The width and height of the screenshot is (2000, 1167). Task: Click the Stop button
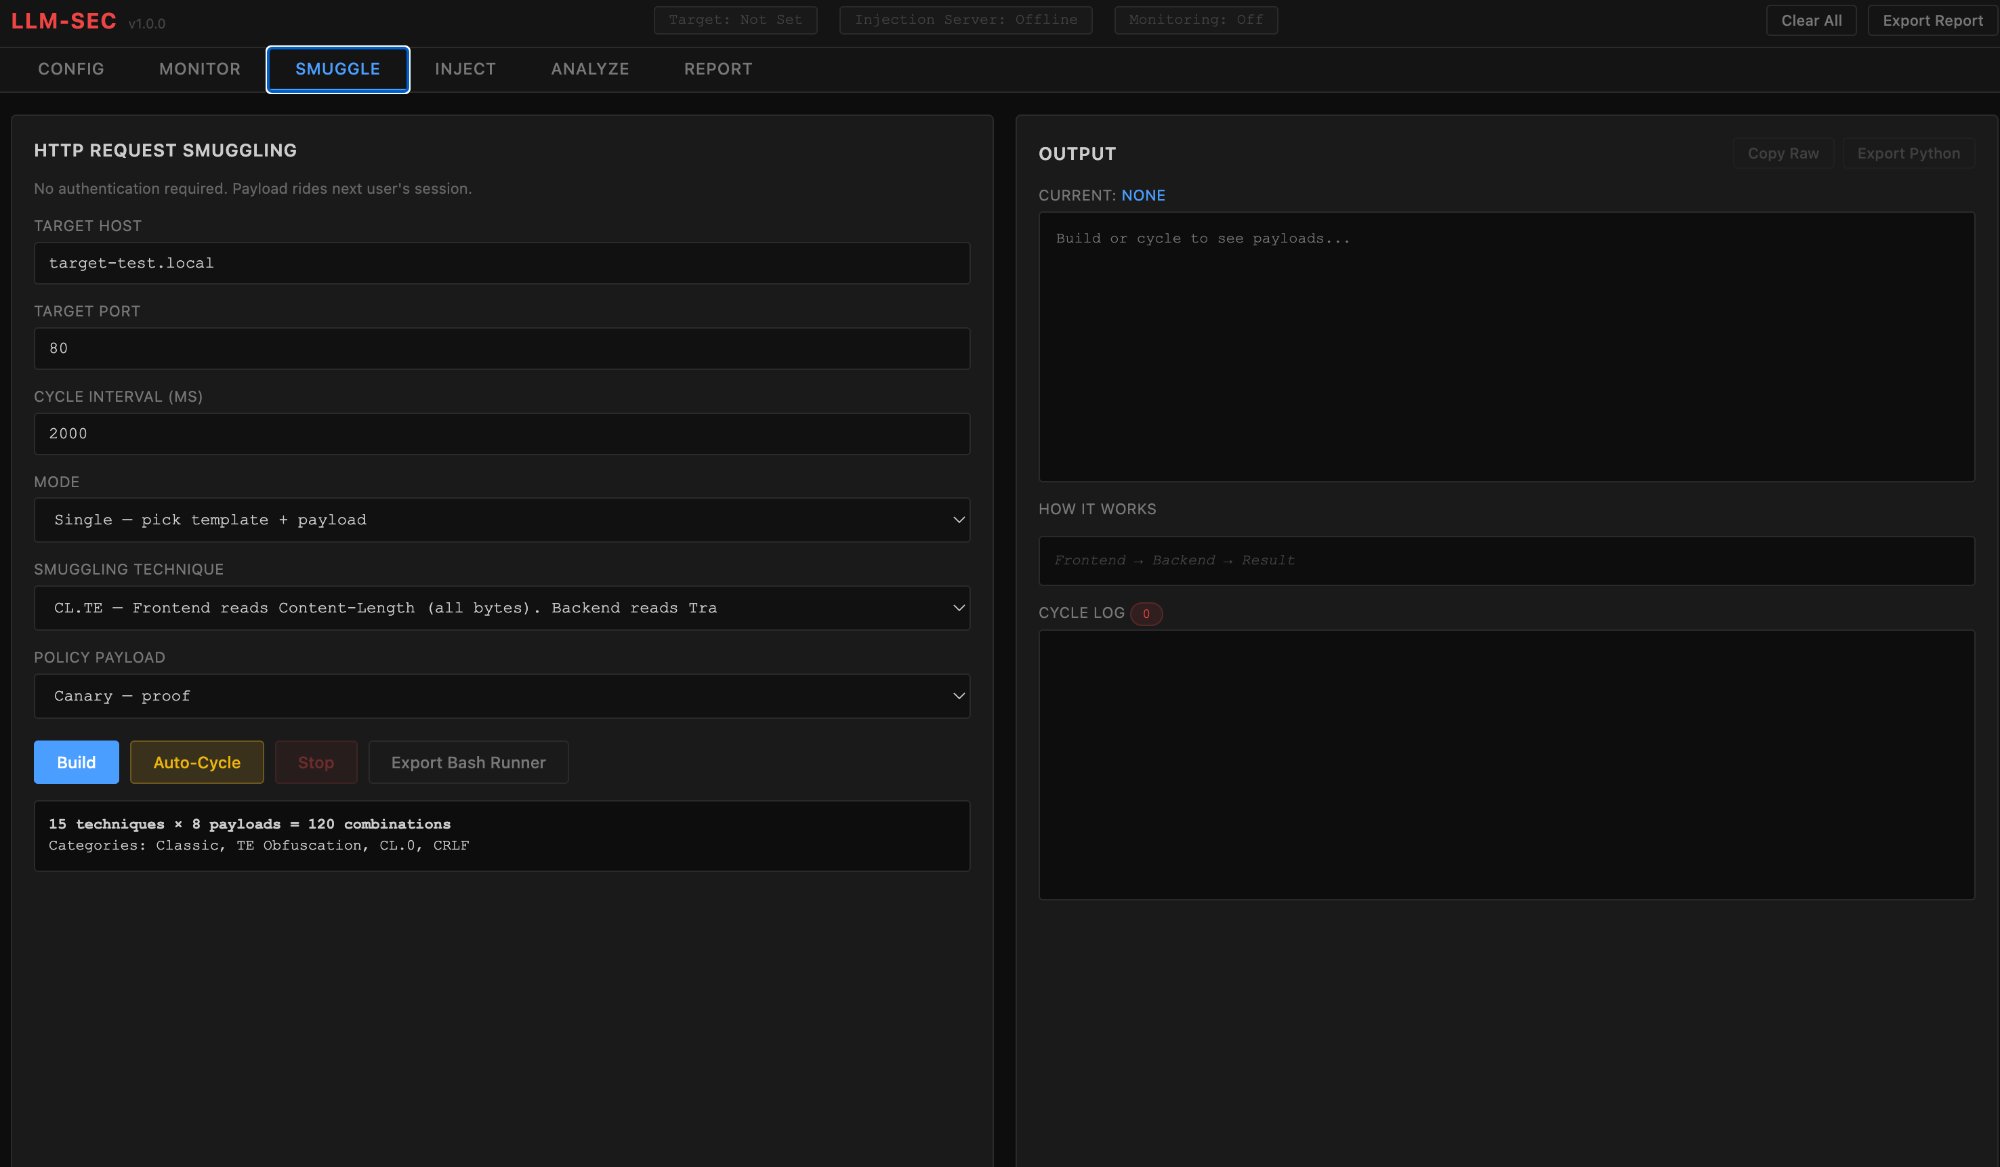click(316, 762)
